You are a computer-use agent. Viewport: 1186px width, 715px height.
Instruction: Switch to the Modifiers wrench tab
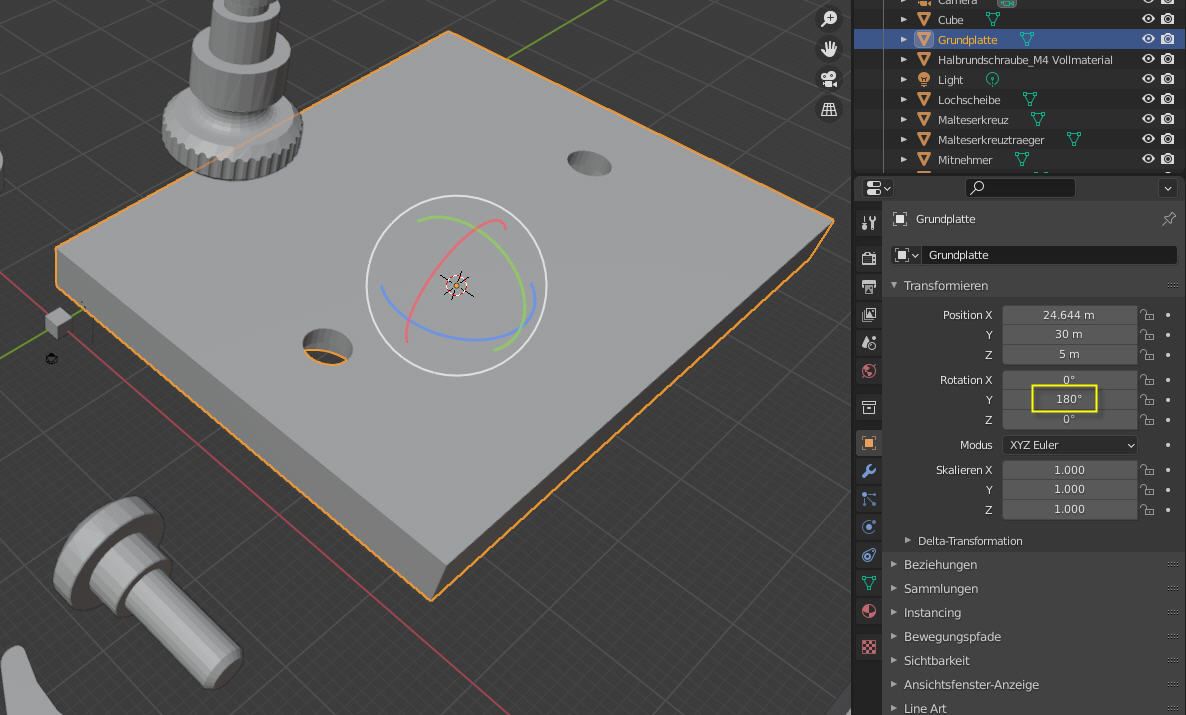[869, 471]
